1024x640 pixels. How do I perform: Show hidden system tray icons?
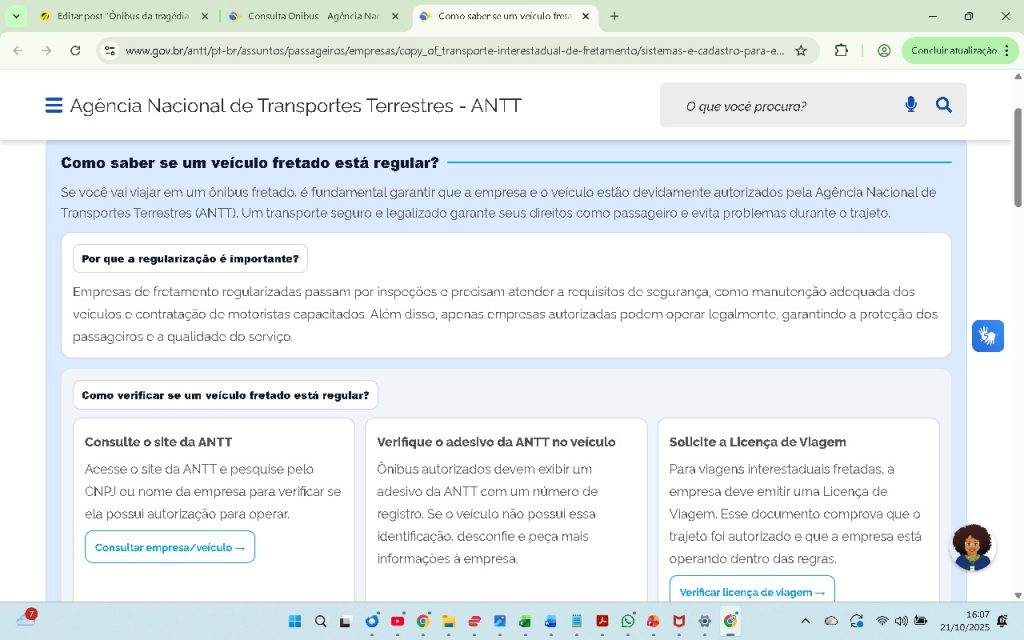[805, 620]
